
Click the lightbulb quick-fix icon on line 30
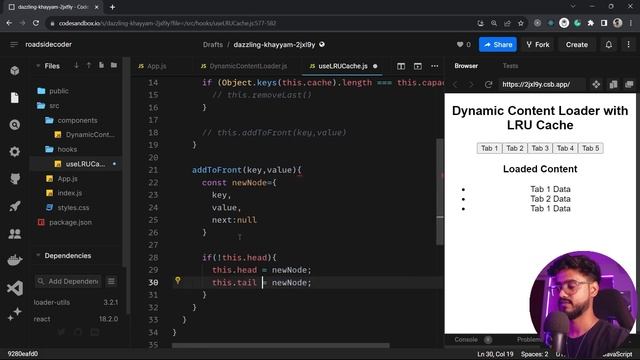[178, 280]
